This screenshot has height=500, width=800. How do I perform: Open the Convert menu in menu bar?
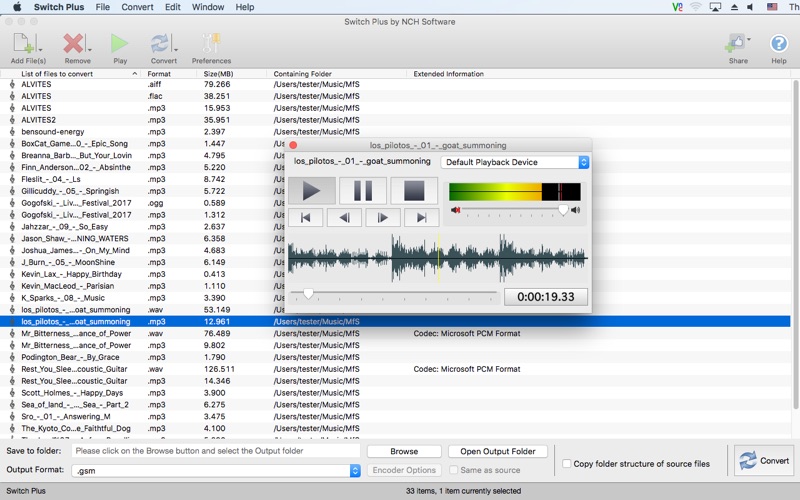coord(137,7)
